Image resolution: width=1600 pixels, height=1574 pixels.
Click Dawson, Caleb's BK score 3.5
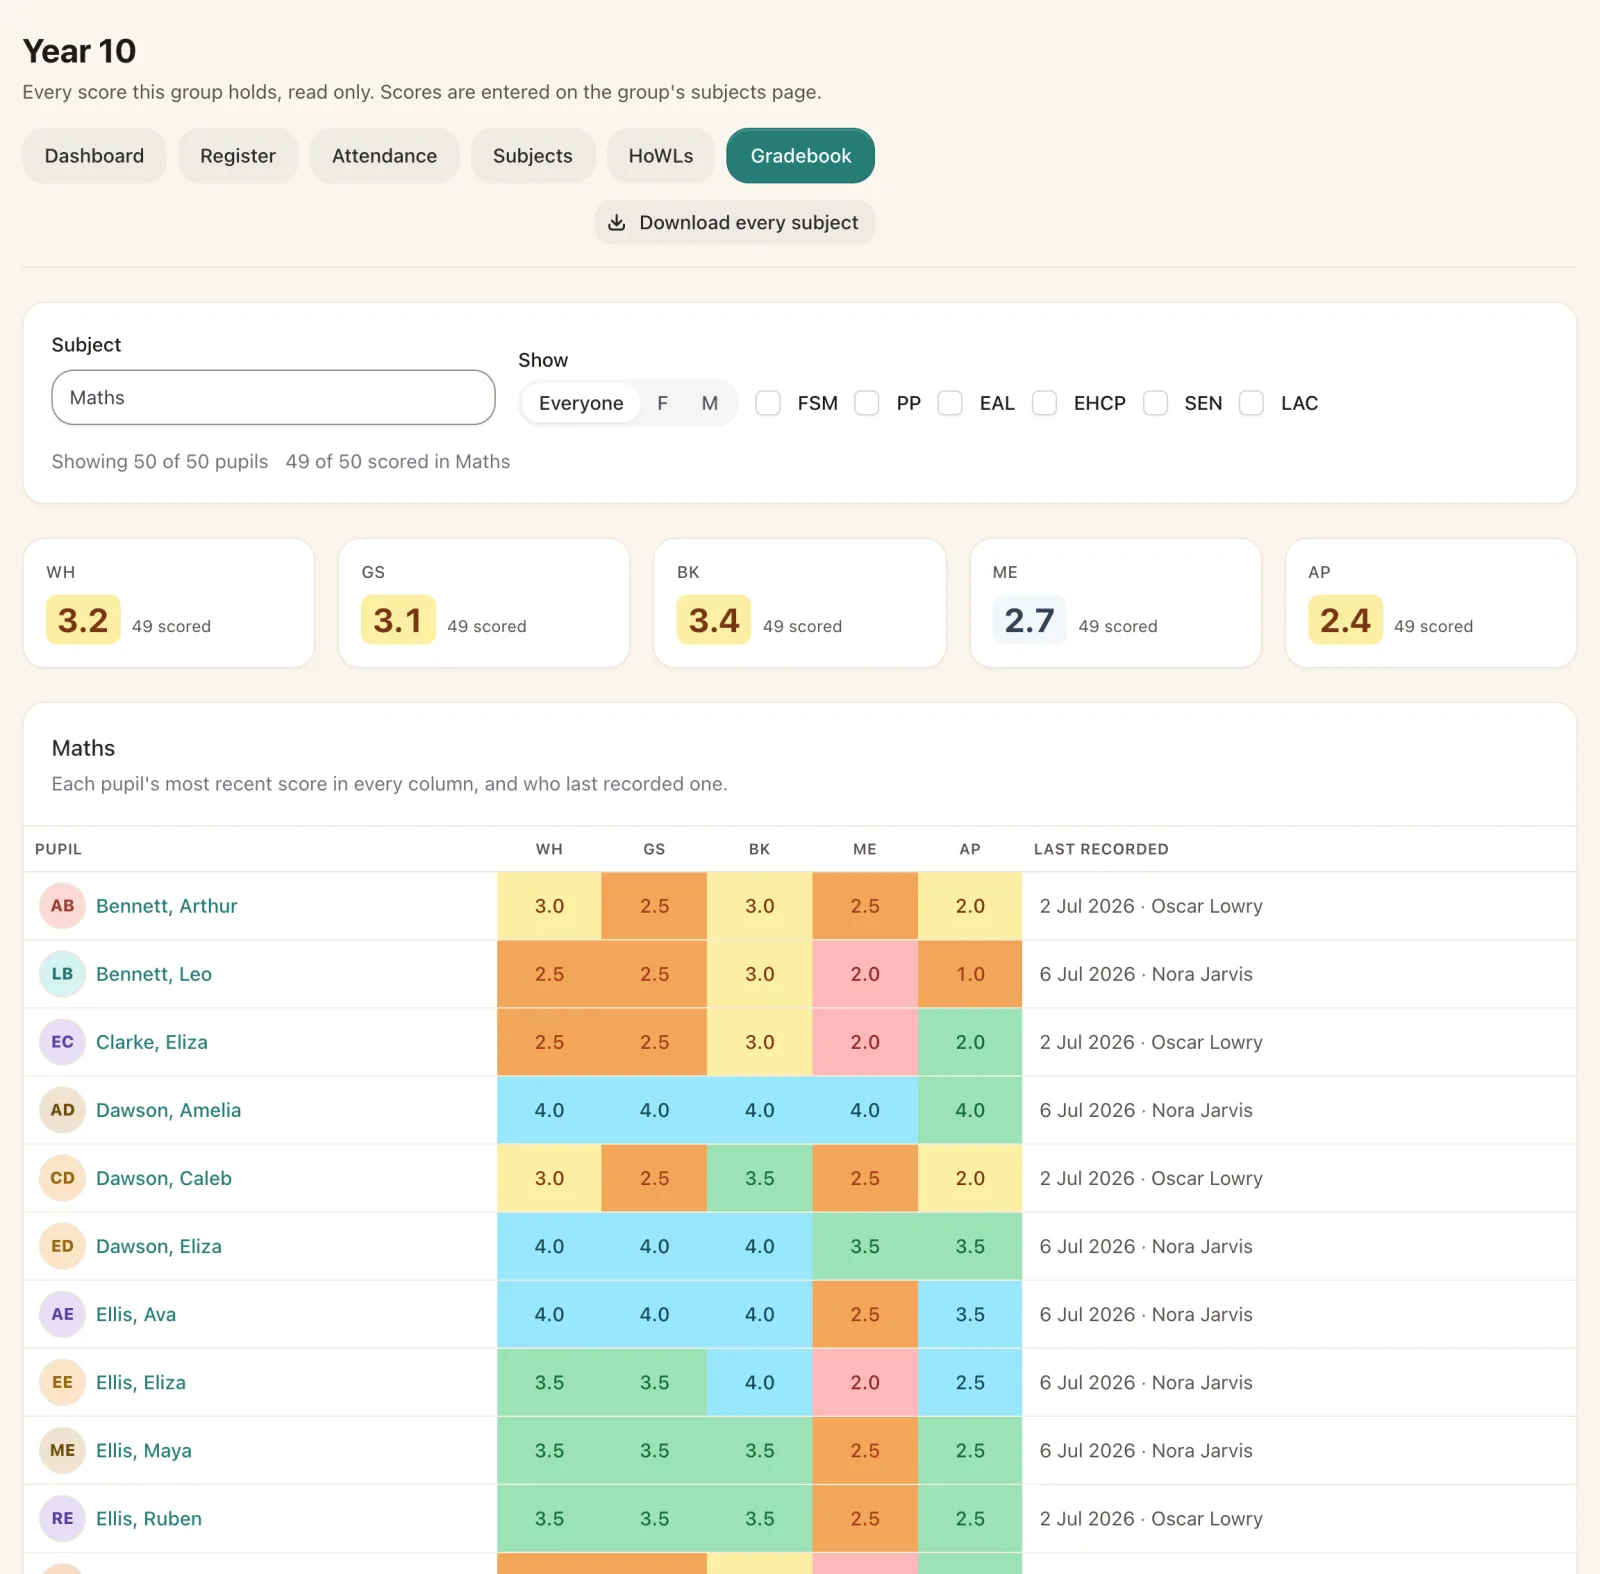[760, 1178]
